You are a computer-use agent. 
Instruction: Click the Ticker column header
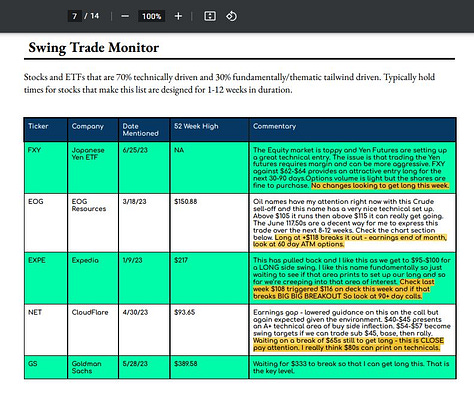point(46,129)
